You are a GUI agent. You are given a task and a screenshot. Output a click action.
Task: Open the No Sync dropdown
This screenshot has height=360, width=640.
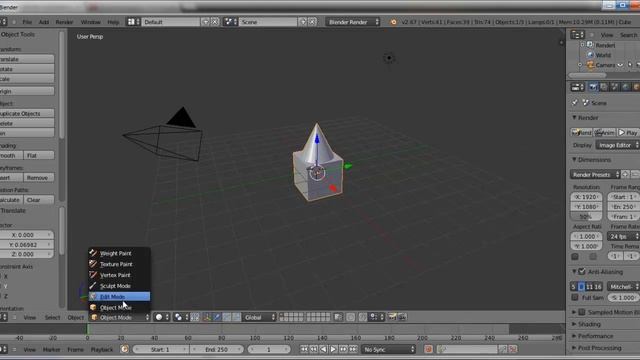coord(388,349)
